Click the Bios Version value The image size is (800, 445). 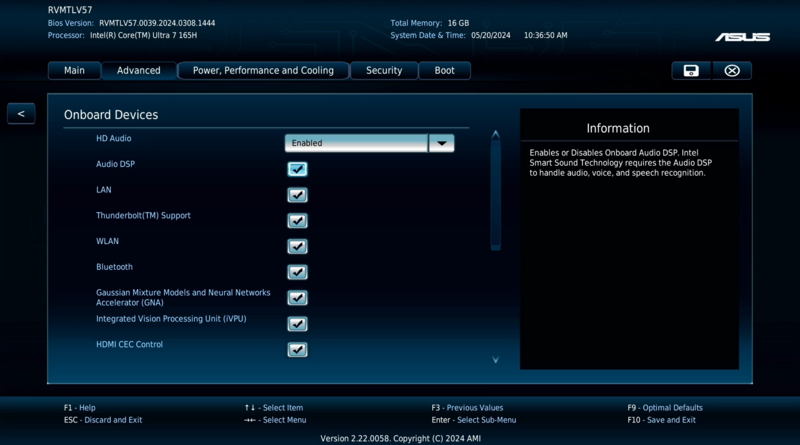[157, 23]
